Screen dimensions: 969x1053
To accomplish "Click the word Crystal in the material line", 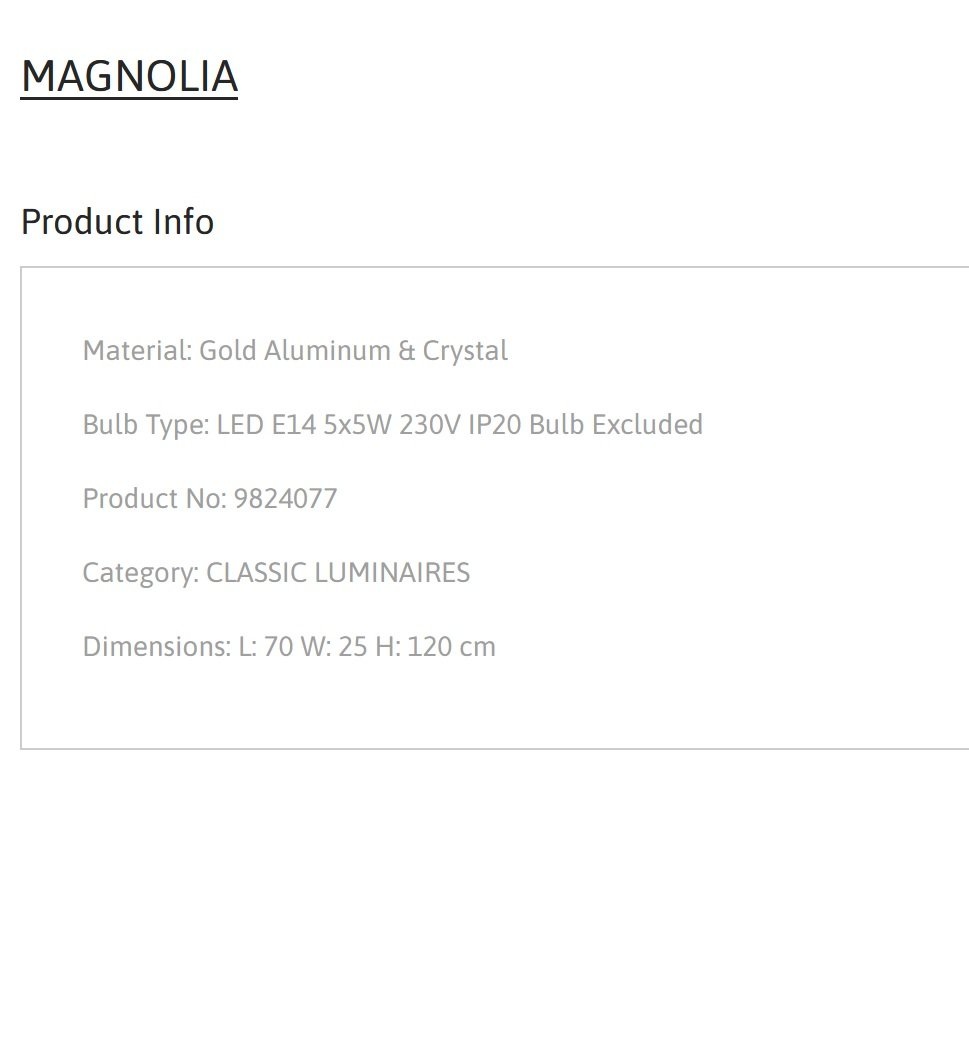I will (x=465, y=351).
